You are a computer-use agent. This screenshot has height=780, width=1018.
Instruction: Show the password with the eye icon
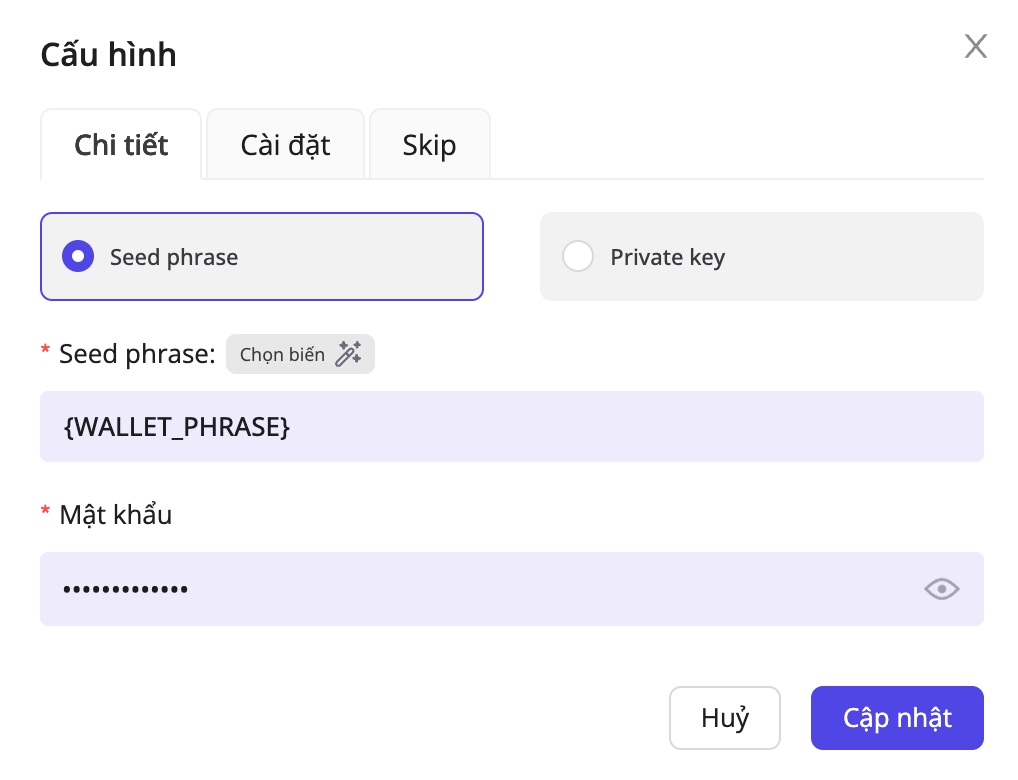pyautogui.click(x=941, y=589)
